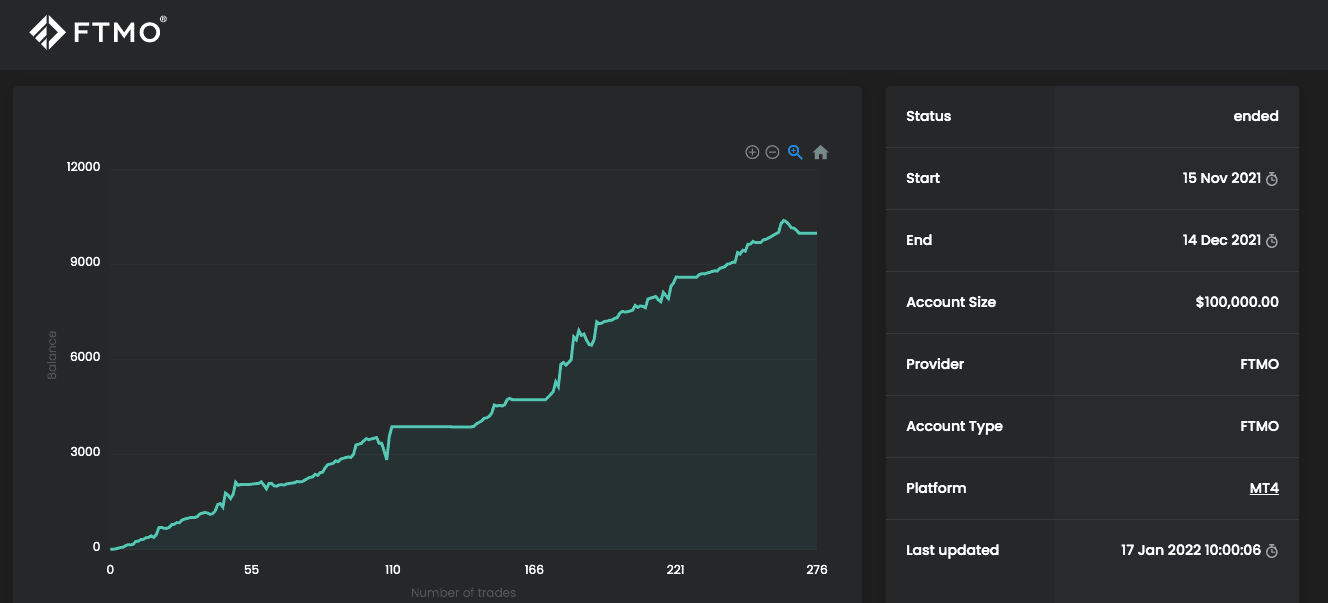The image size is (1328, 603).
Task: Click the 166 label on the x-axis
Action: click(534, 570)
